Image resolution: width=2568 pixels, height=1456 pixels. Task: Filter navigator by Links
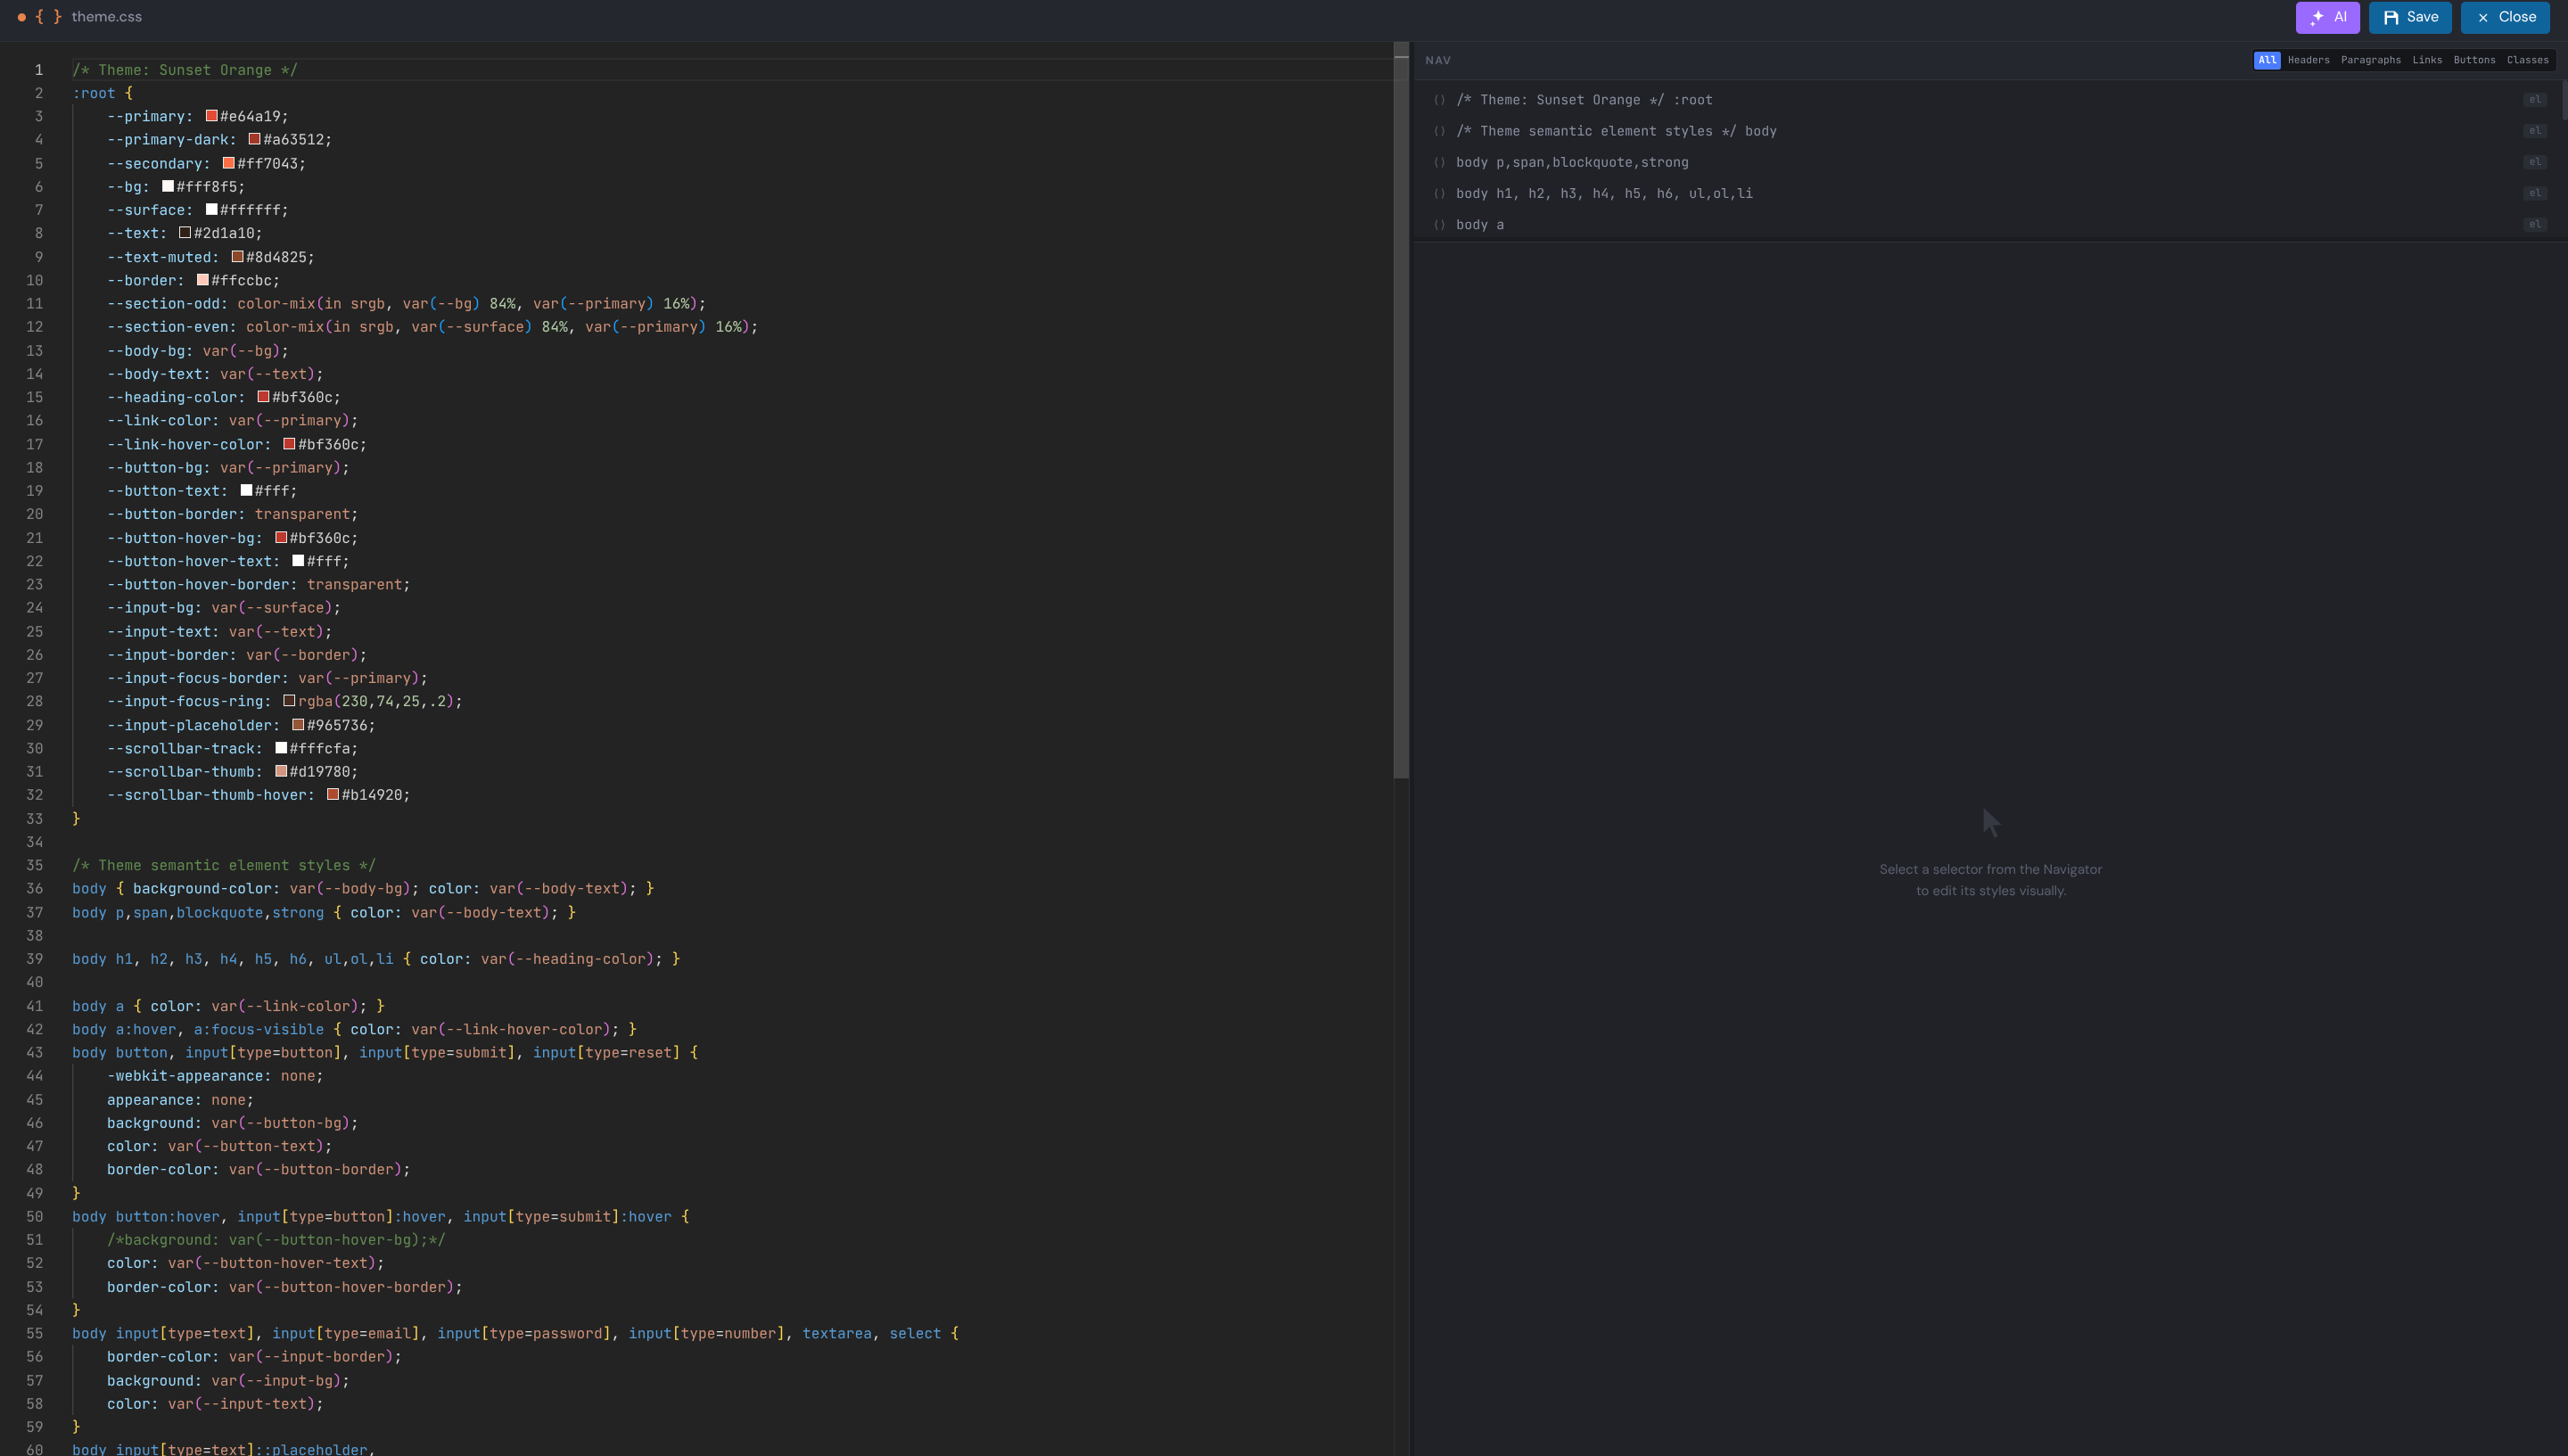coord(2427,60)
